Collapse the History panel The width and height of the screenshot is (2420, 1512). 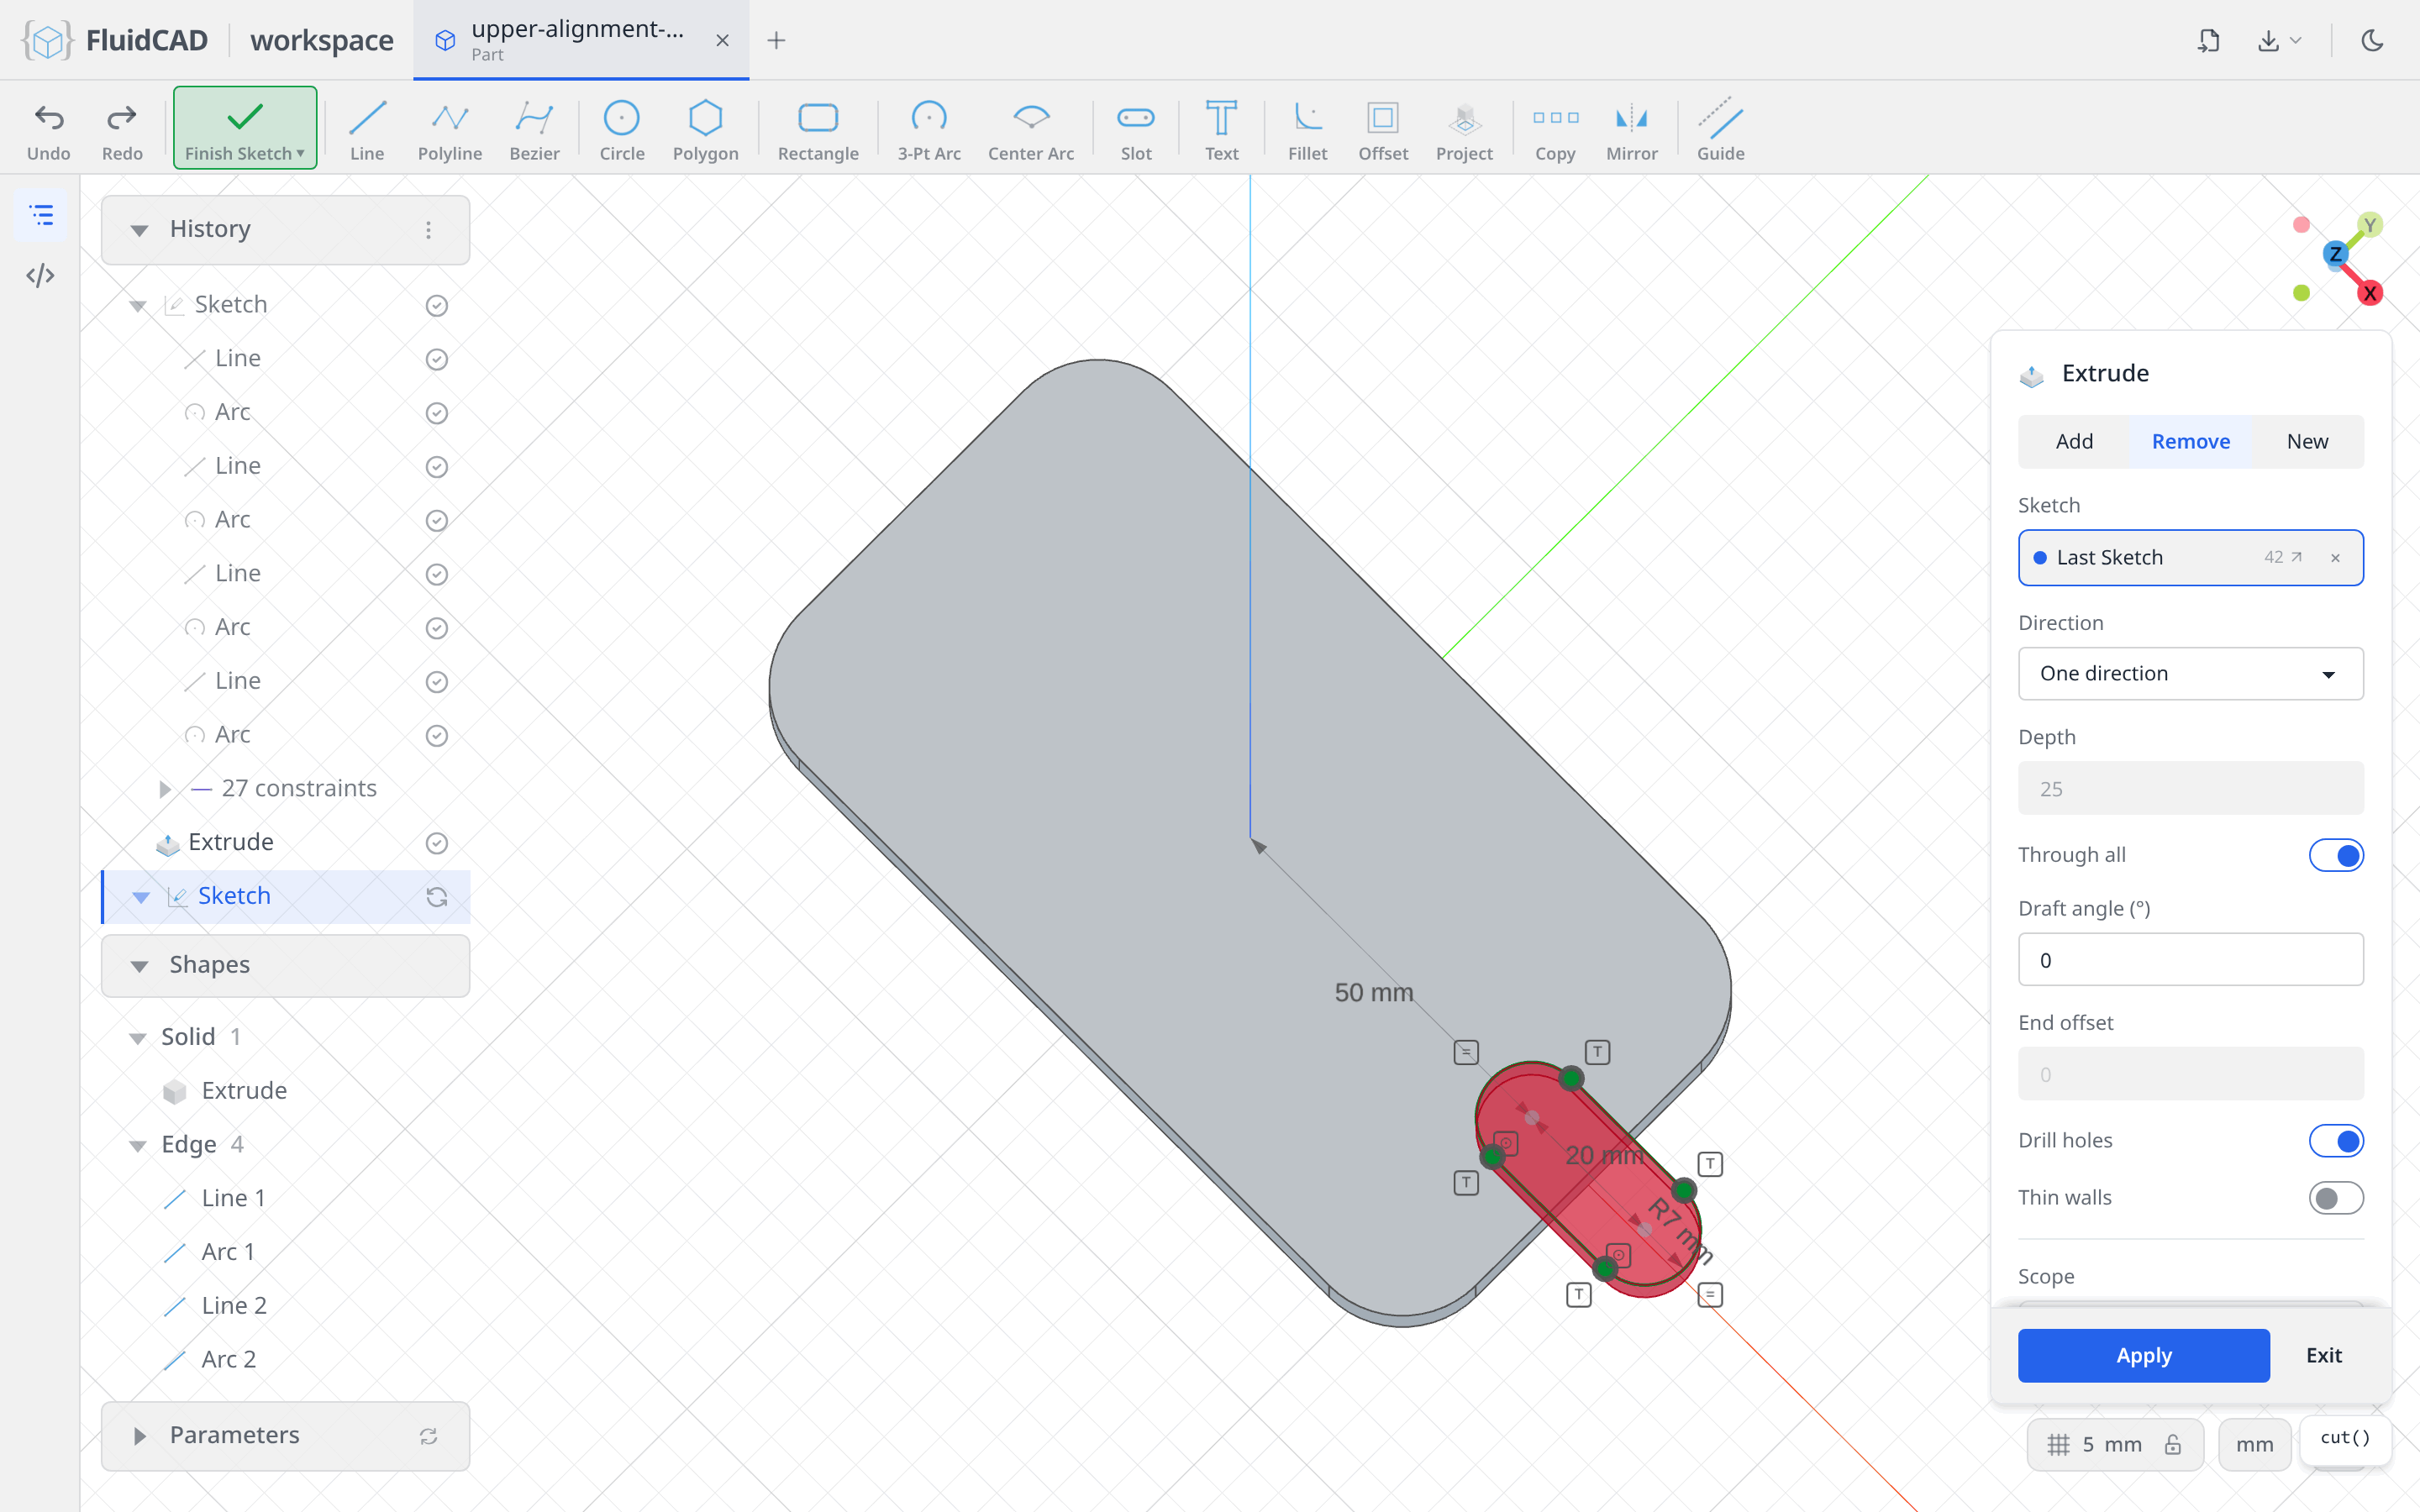point(139,230)
